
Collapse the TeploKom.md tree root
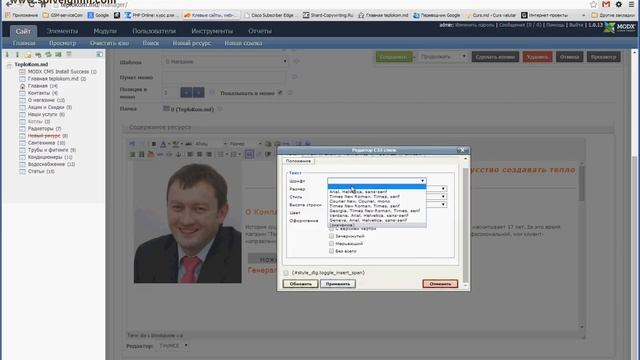tap(9, 64)
